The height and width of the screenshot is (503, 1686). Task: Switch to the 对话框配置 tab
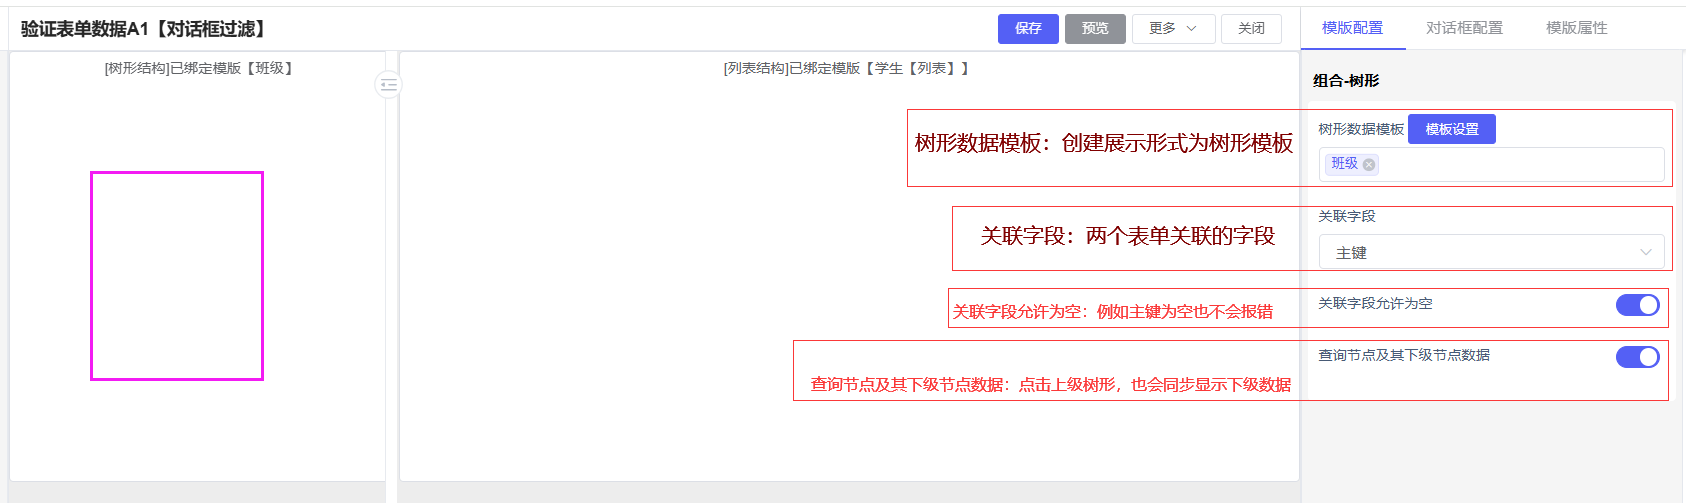point(1464,28)
